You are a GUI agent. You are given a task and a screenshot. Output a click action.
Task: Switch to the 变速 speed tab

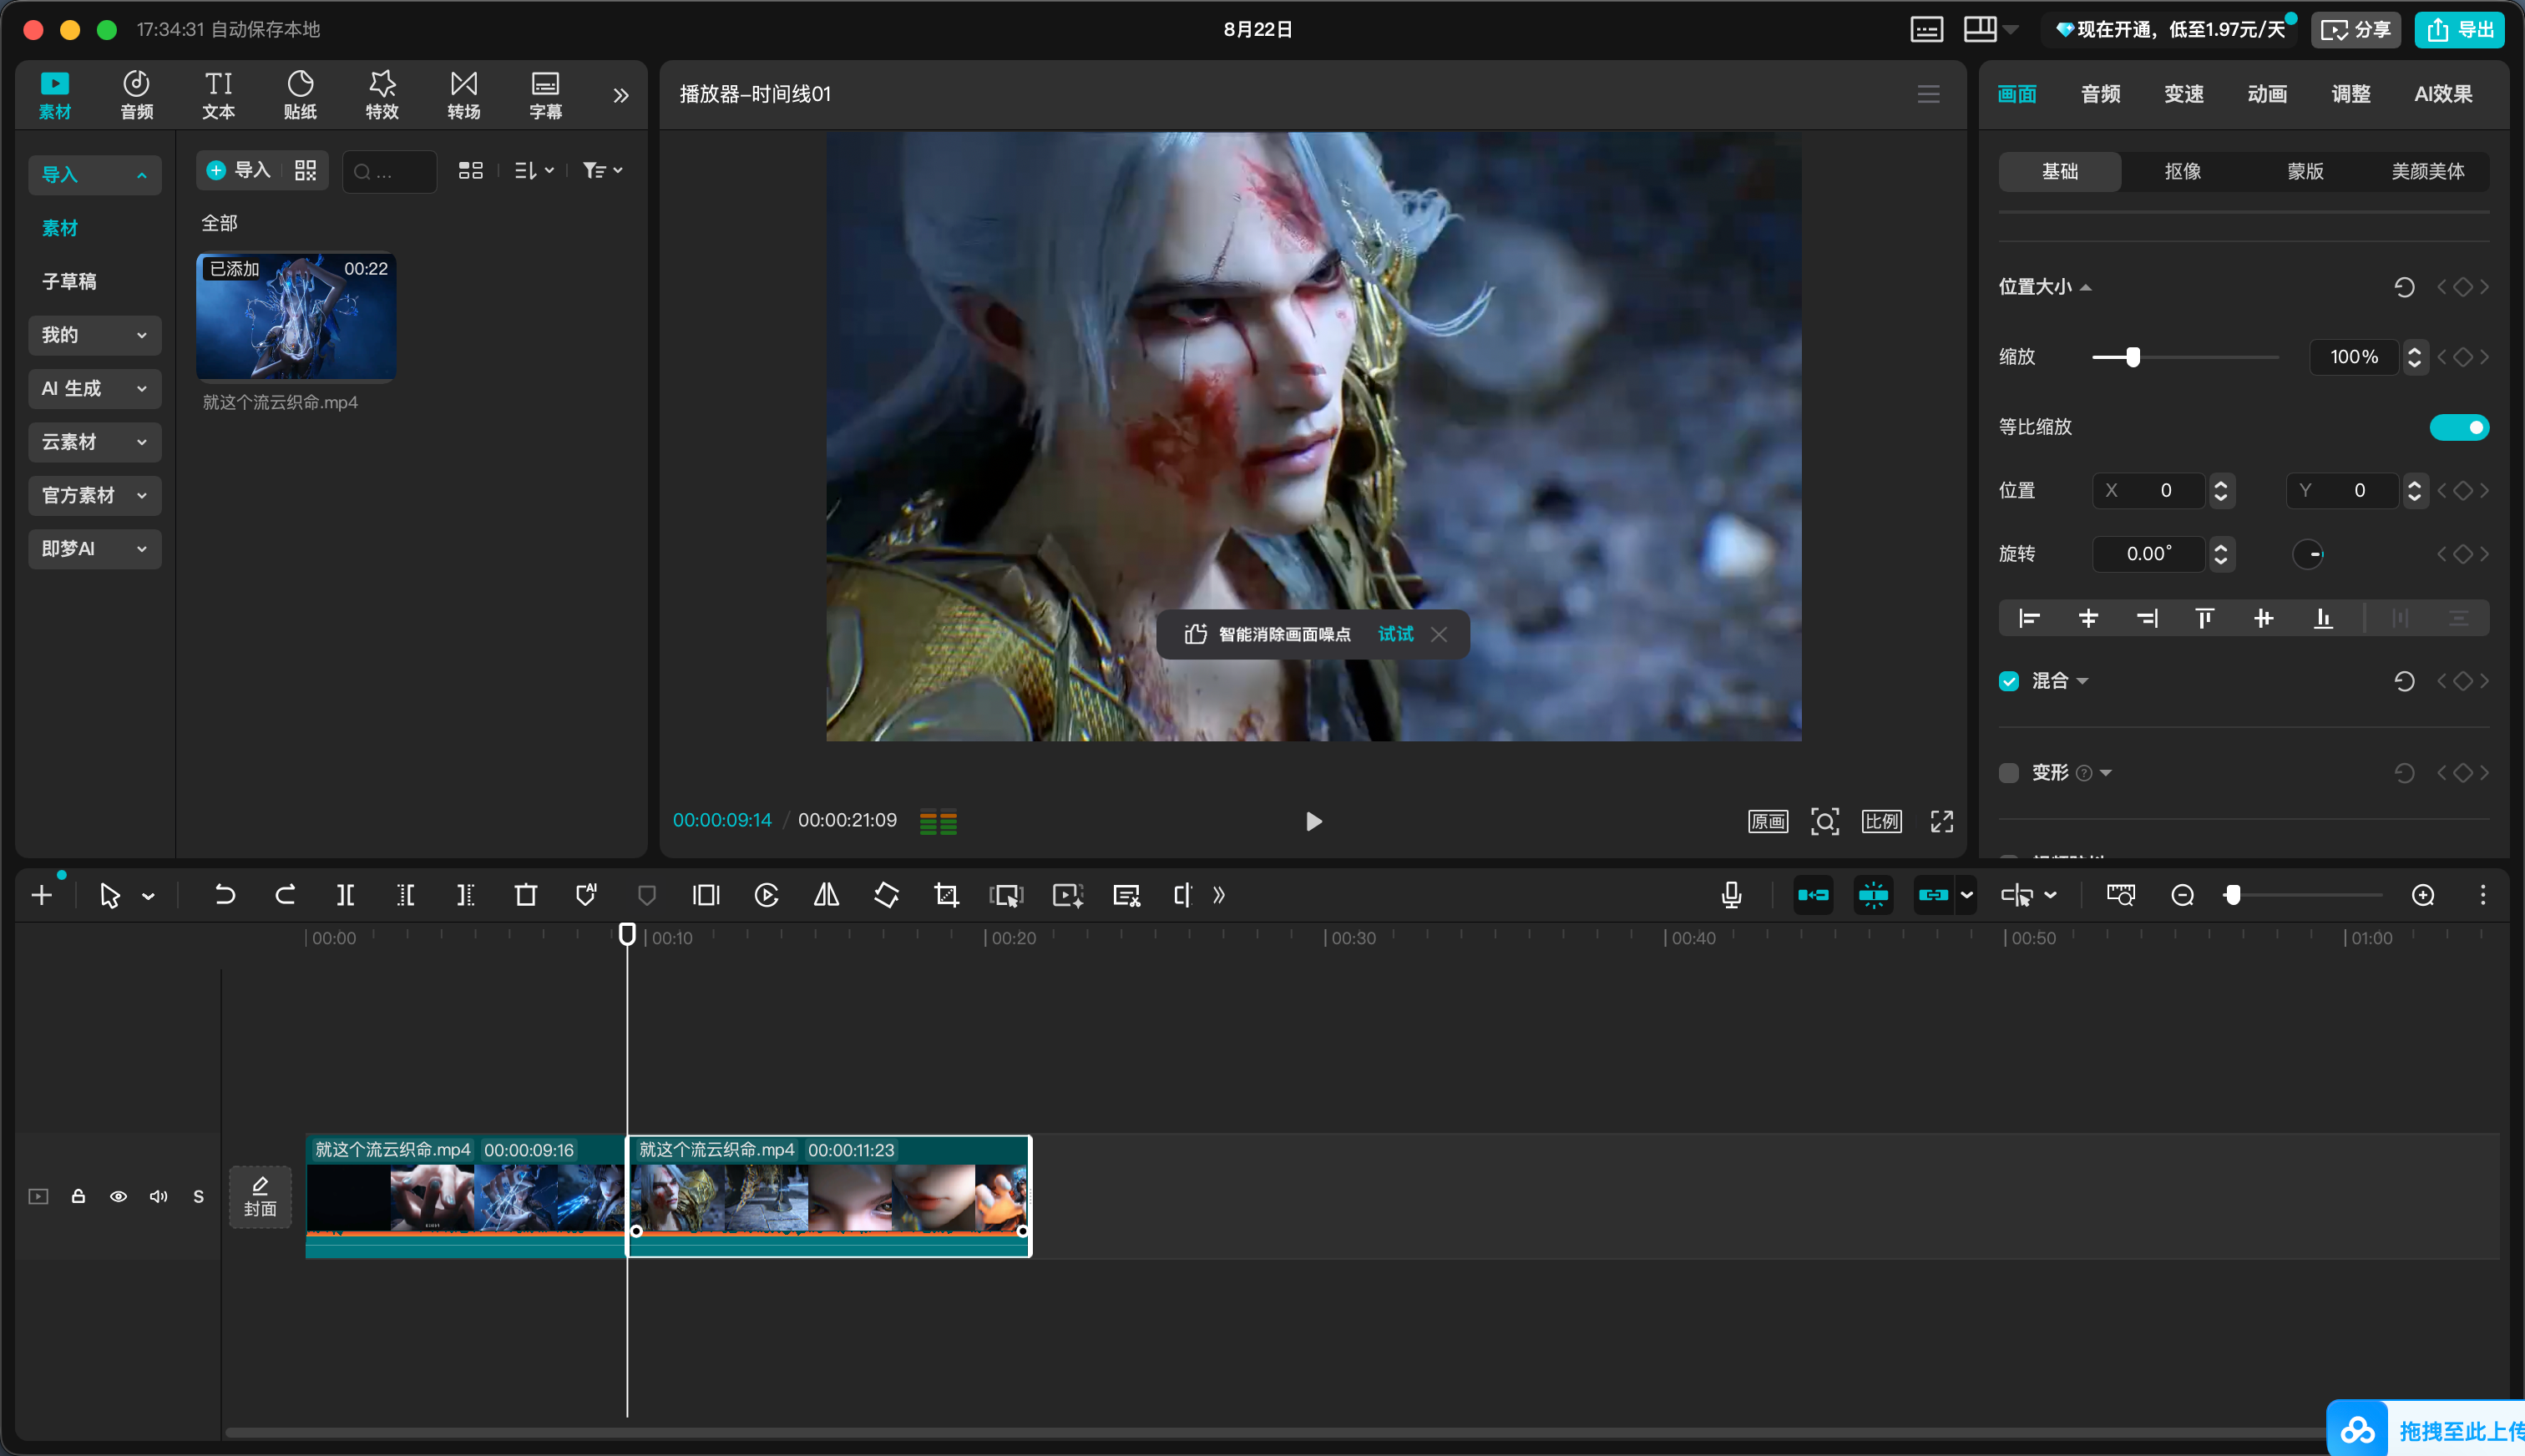(x=2184, y=94)
